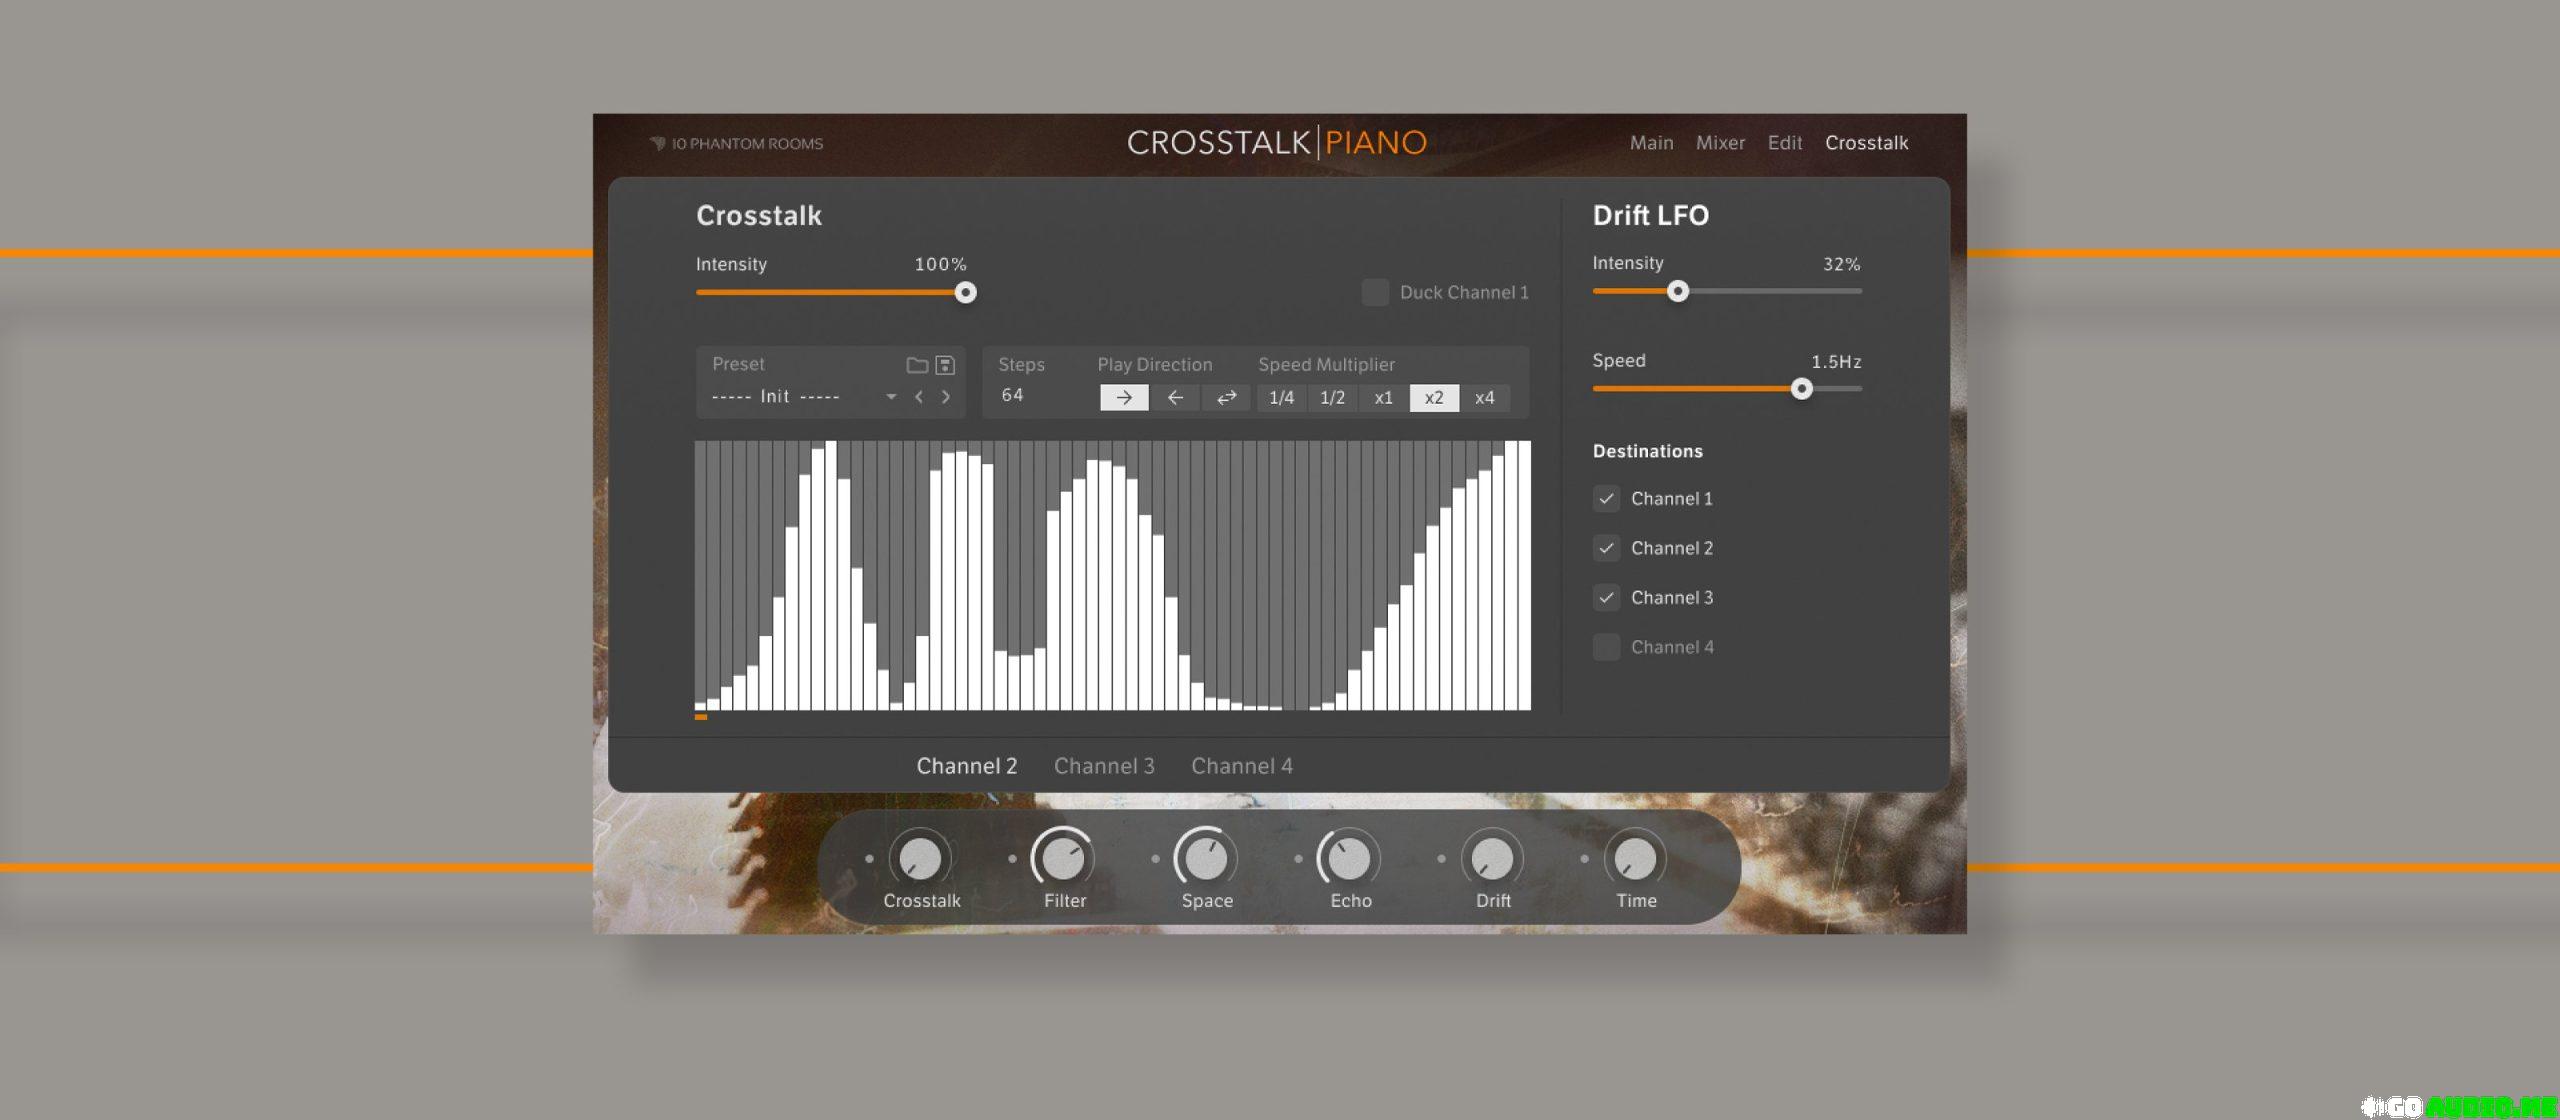Viewport: 2560px width, 1120px height.
Task: Click the dot left of Time knob
Action: tap(1584, 858)
